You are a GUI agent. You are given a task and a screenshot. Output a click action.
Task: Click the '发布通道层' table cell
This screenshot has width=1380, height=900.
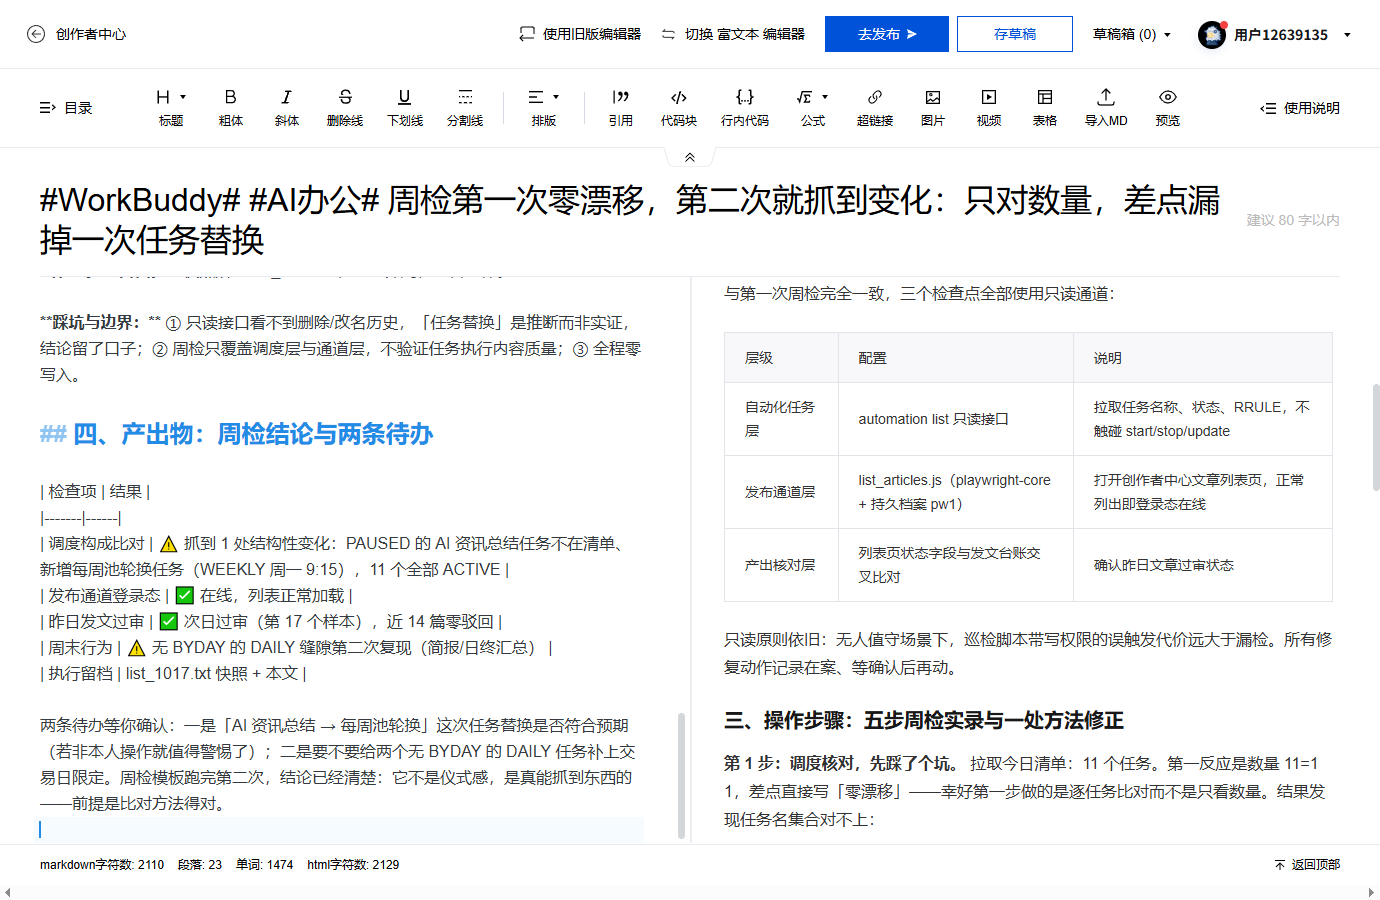781,492
